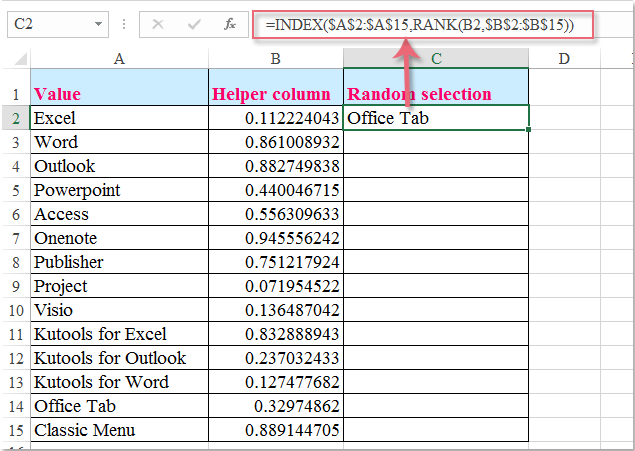Select empty cell C3 beside Word row

[x=436, y=142]
